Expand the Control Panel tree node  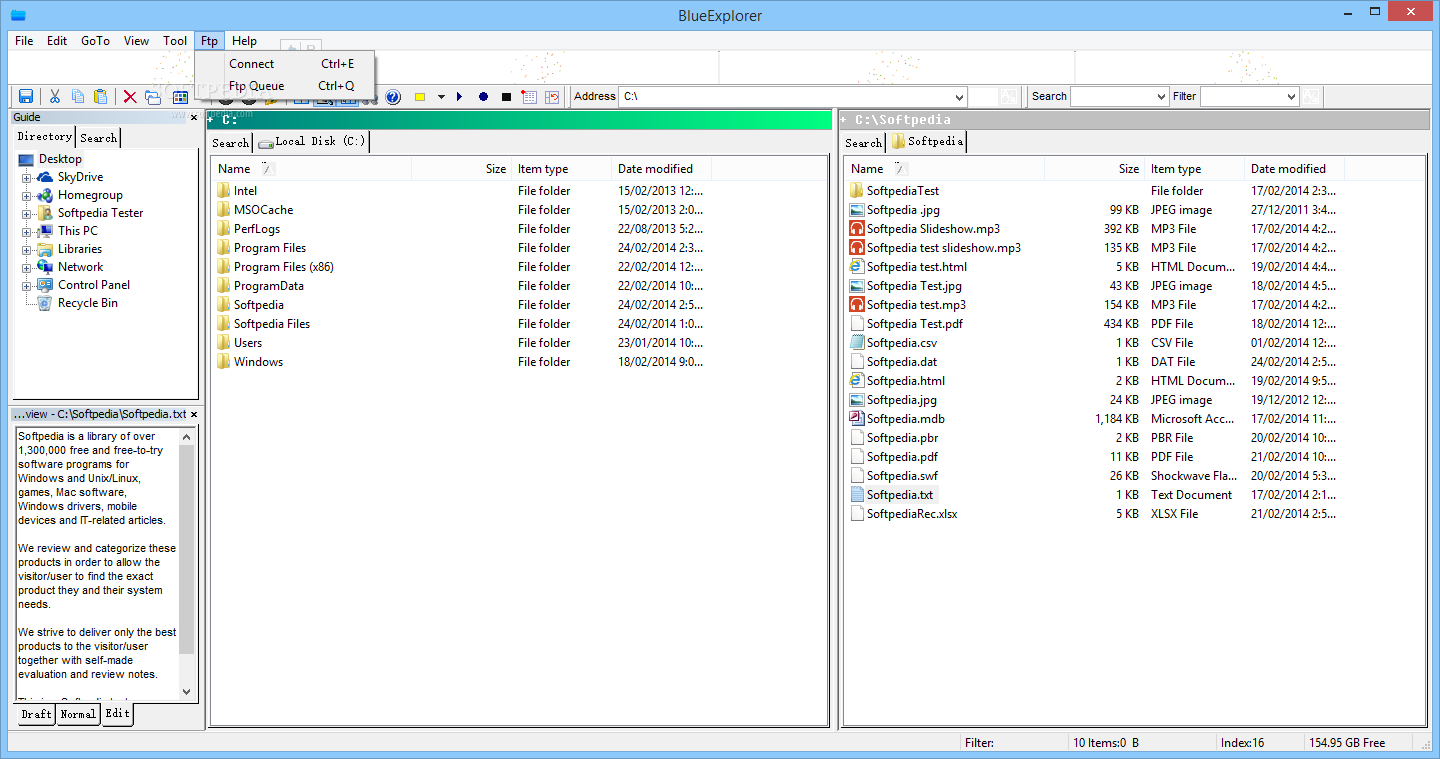tap(27, 285)
